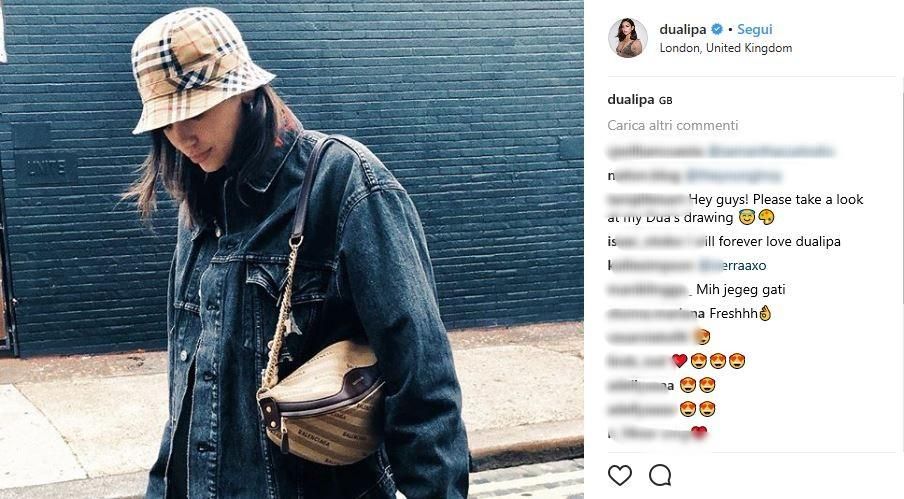This screenshot has height=499, width=904.
Task: Open the blurred blue mention in first comment
Action: coord(770,151)
